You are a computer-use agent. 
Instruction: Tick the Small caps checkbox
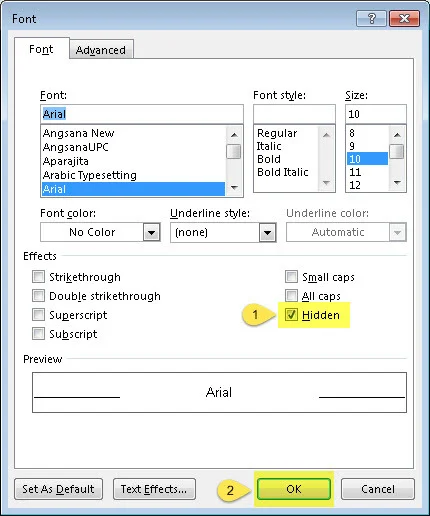click(291, 277)
